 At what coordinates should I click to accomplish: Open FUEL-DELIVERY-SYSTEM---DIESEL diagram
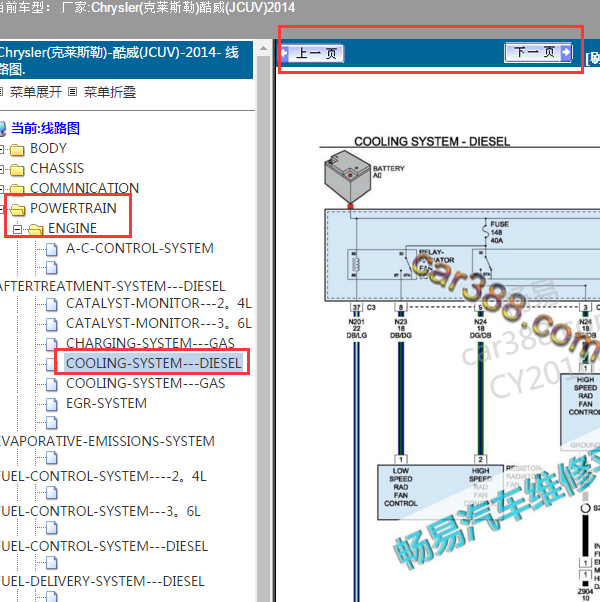[102, 581]
